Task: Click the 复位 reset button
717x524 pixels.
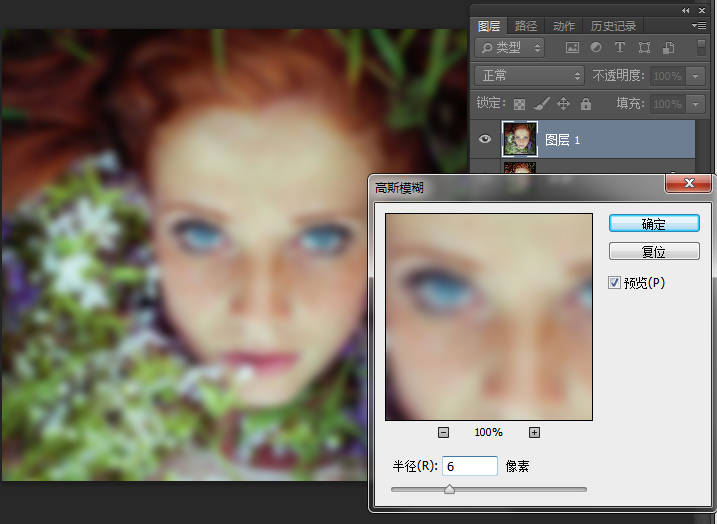Action: point(654,251)
